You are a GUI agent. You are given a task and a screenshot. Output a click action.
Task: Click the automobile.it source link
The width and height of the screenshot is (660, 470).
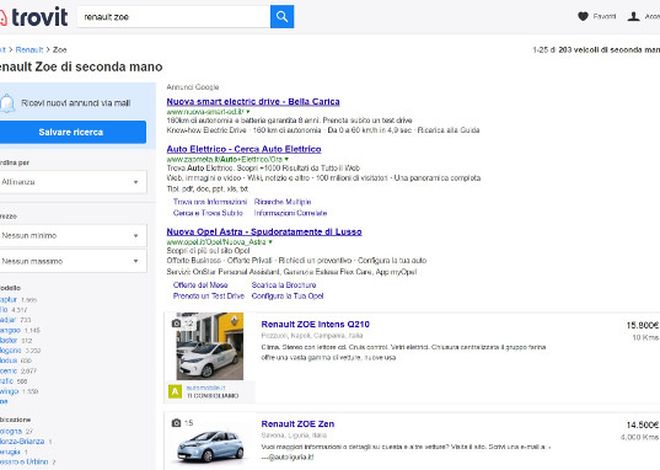[206, 388]
